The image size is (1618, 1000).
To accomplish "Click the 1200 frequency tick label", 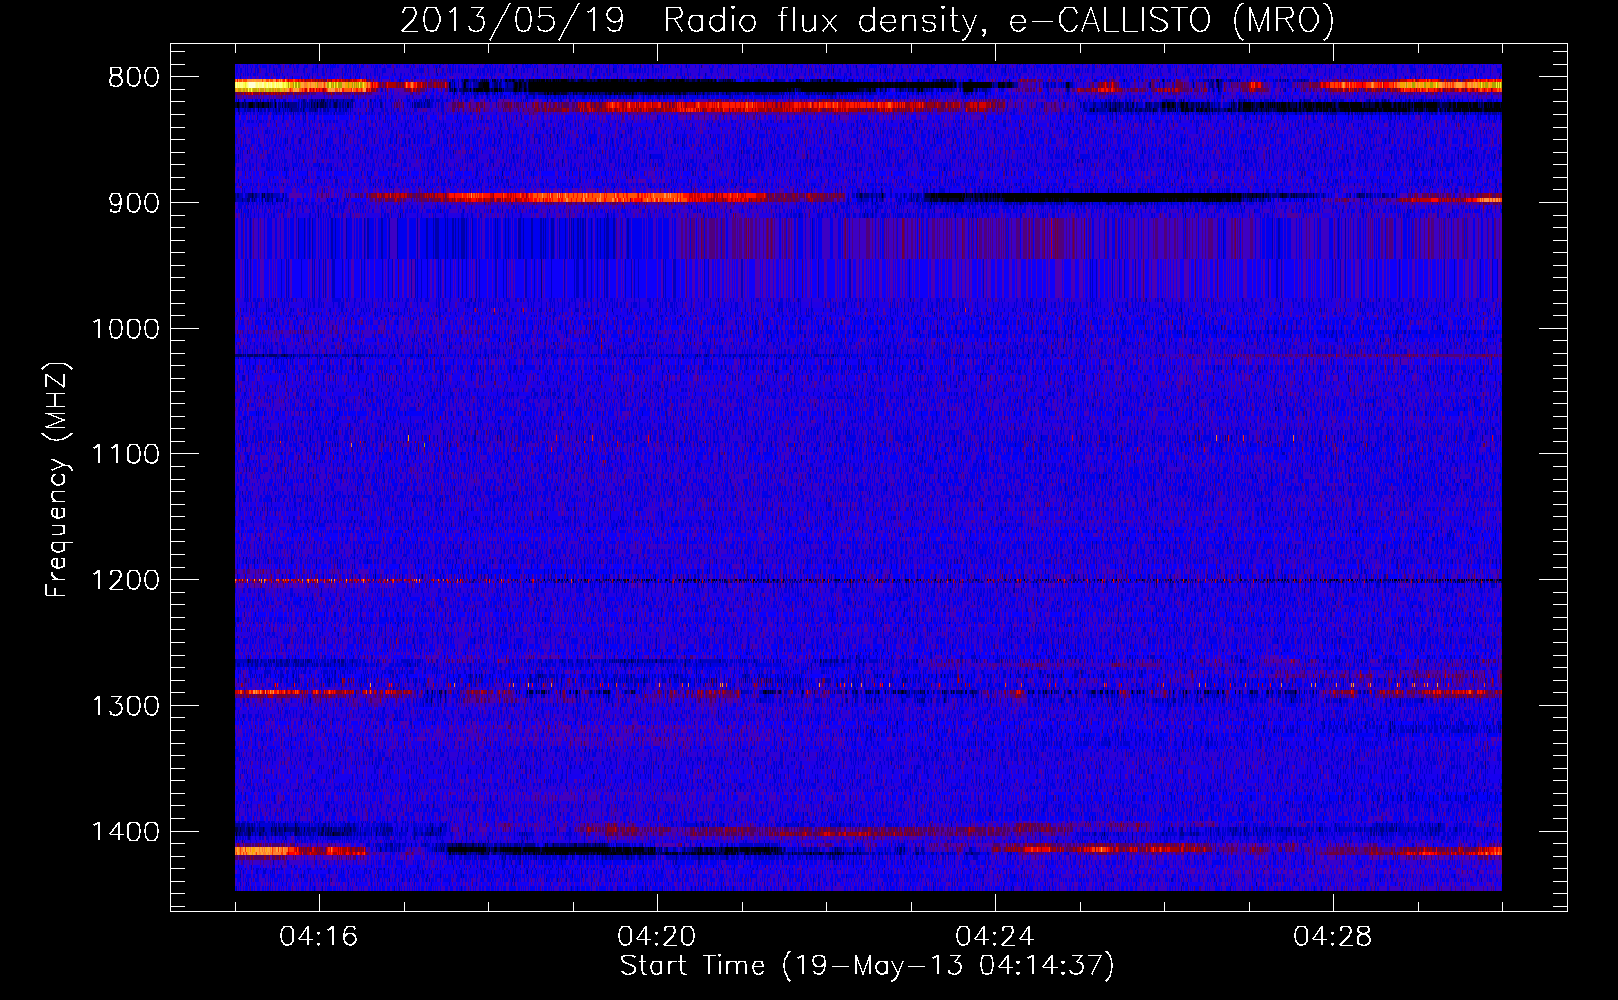I will [x=125, y=580].
